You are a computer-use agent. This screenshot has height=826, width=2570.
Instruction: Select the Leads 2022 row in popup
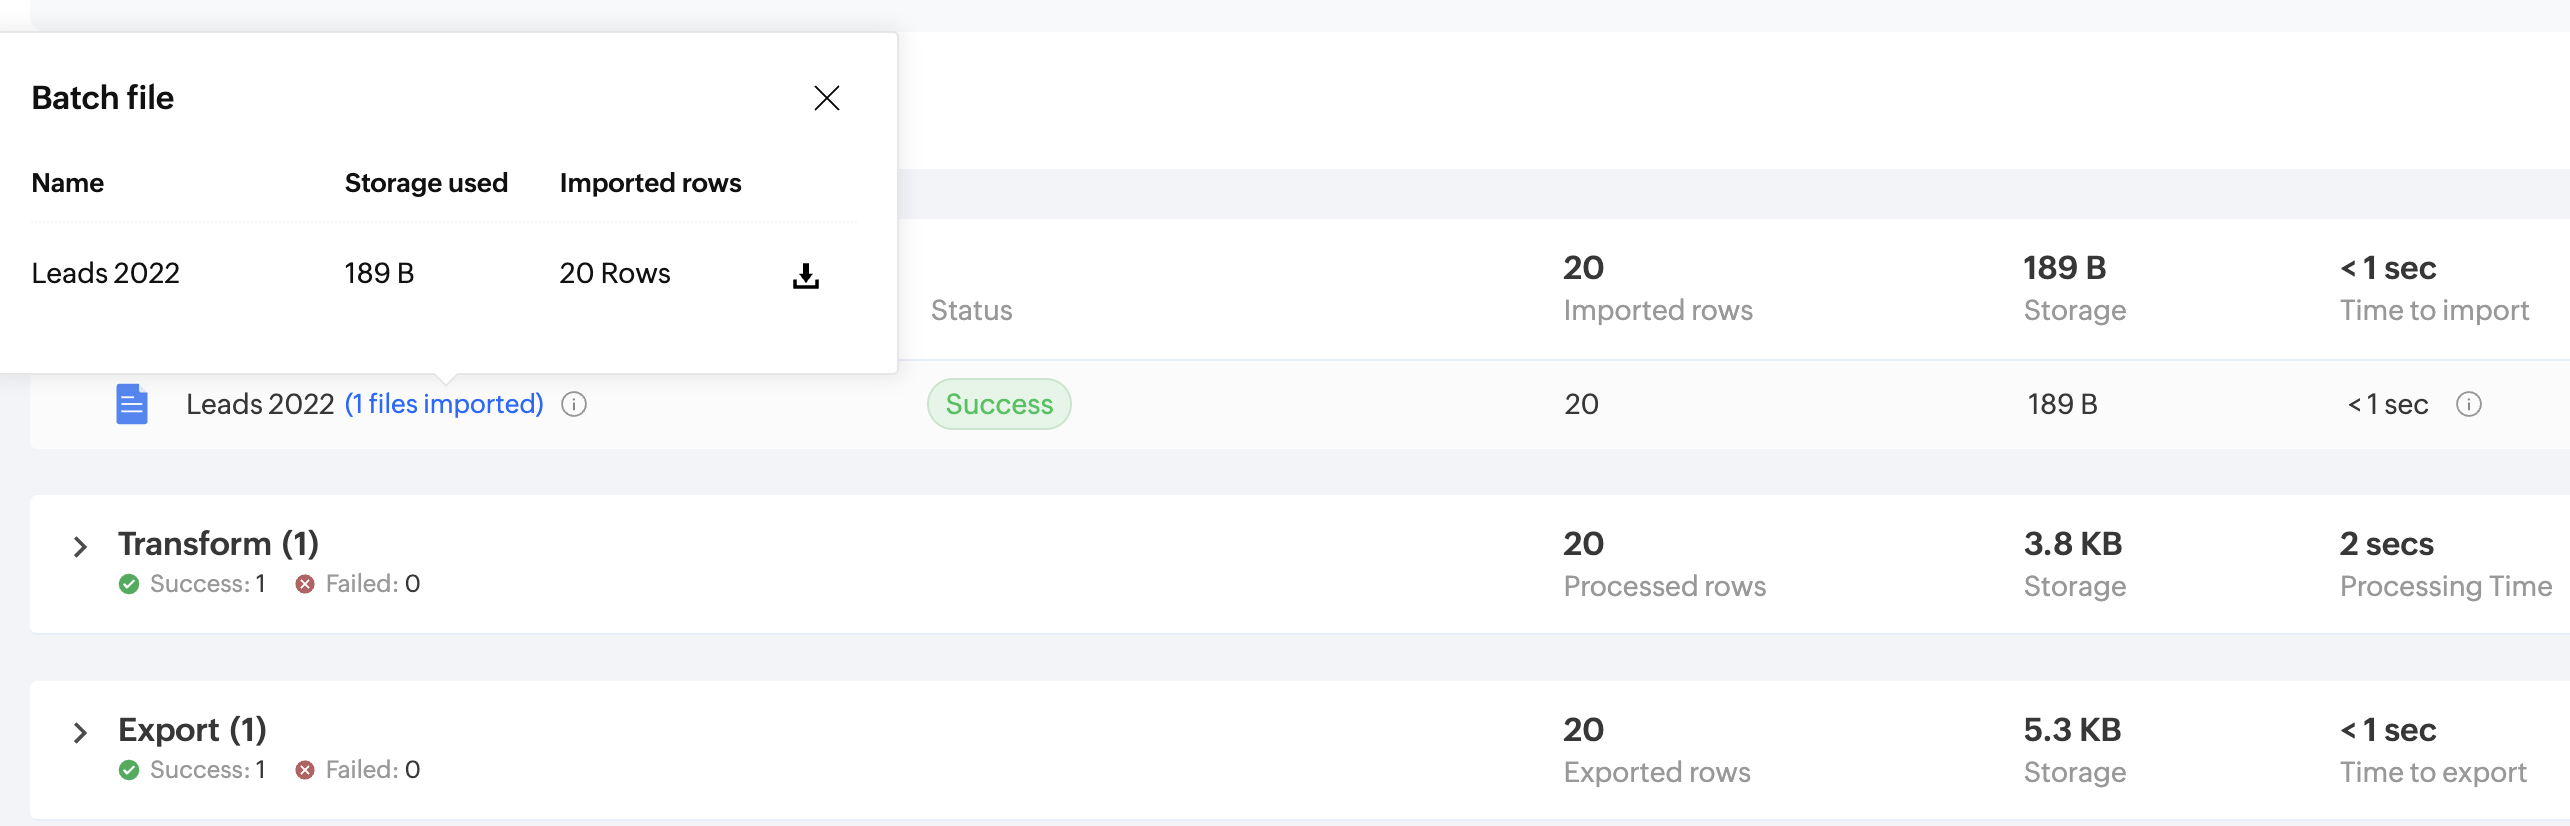point(444,274)
